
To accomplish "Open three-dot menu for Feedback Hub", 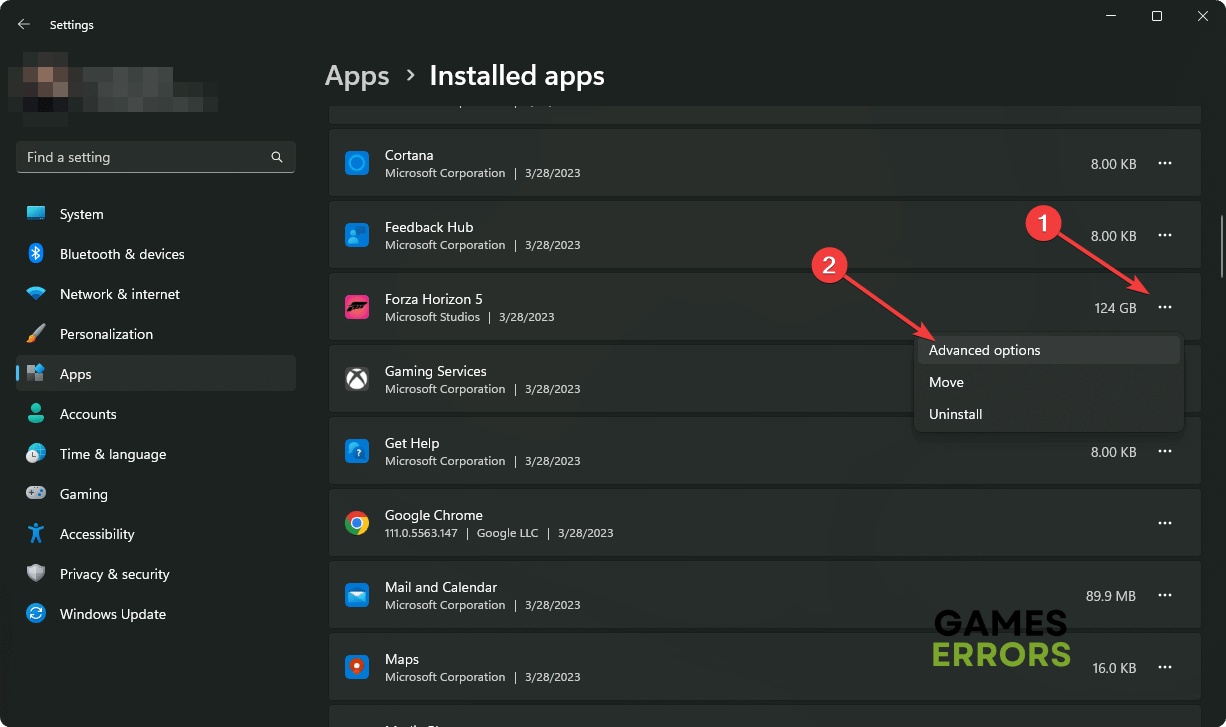I will click(1164, 235).
